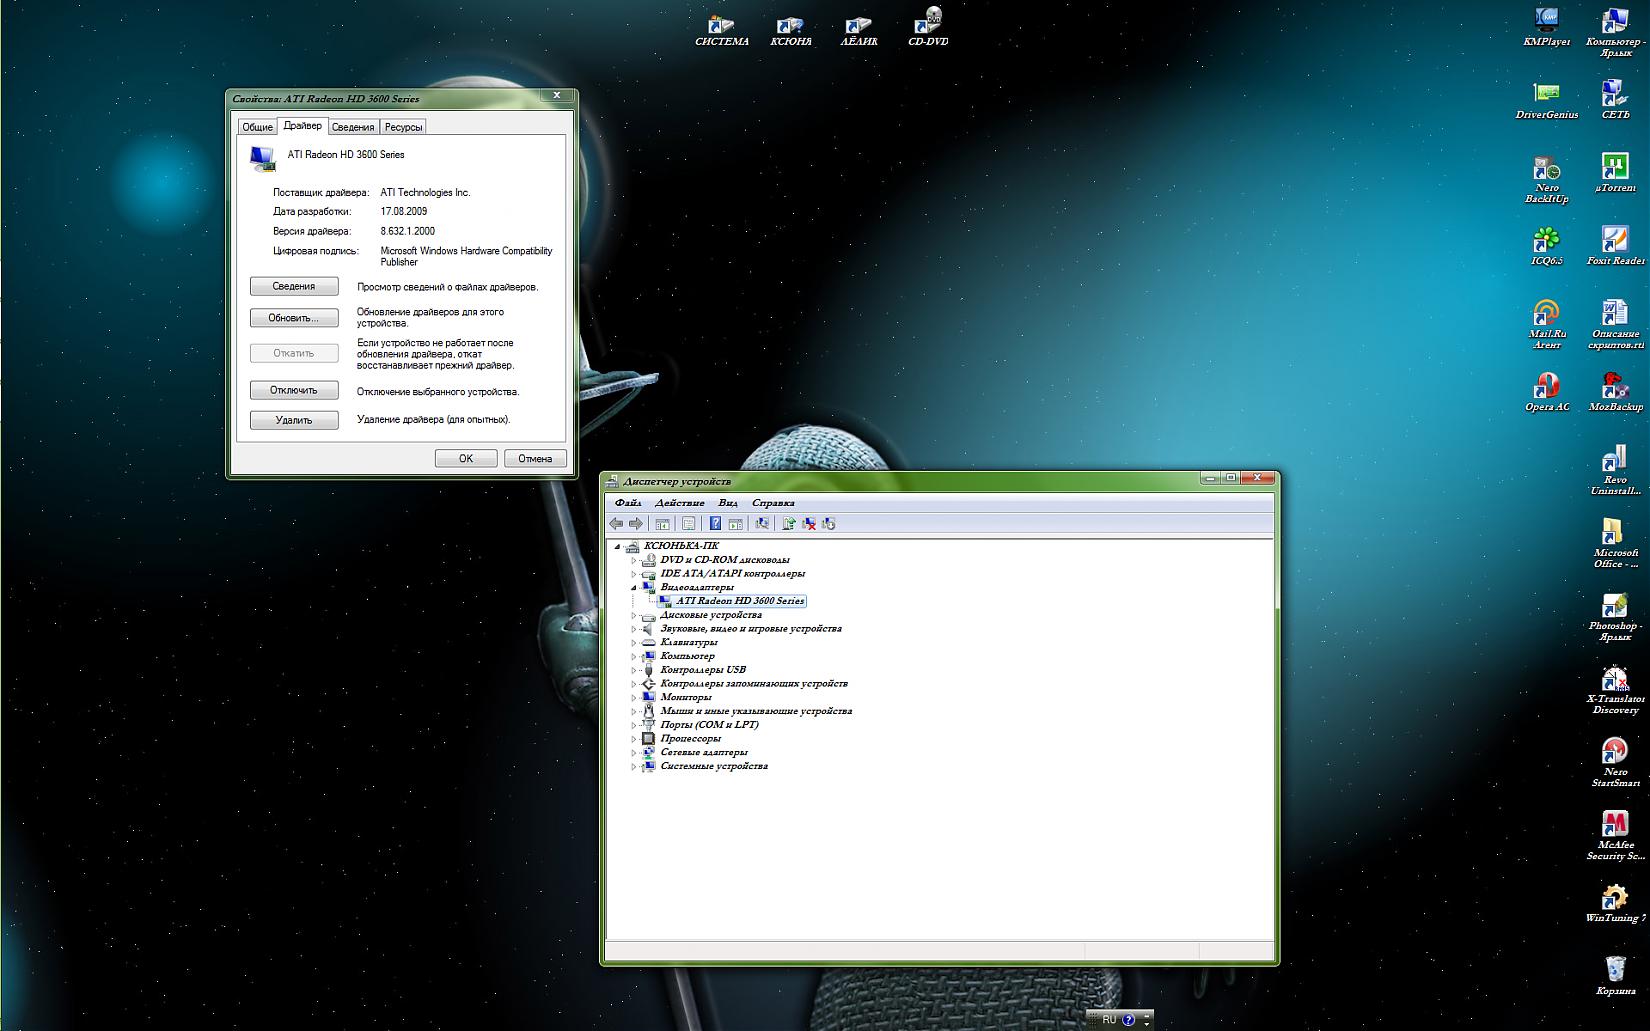
Task: Expand the Контроллеры USB category
Action: tap(634, 671)
